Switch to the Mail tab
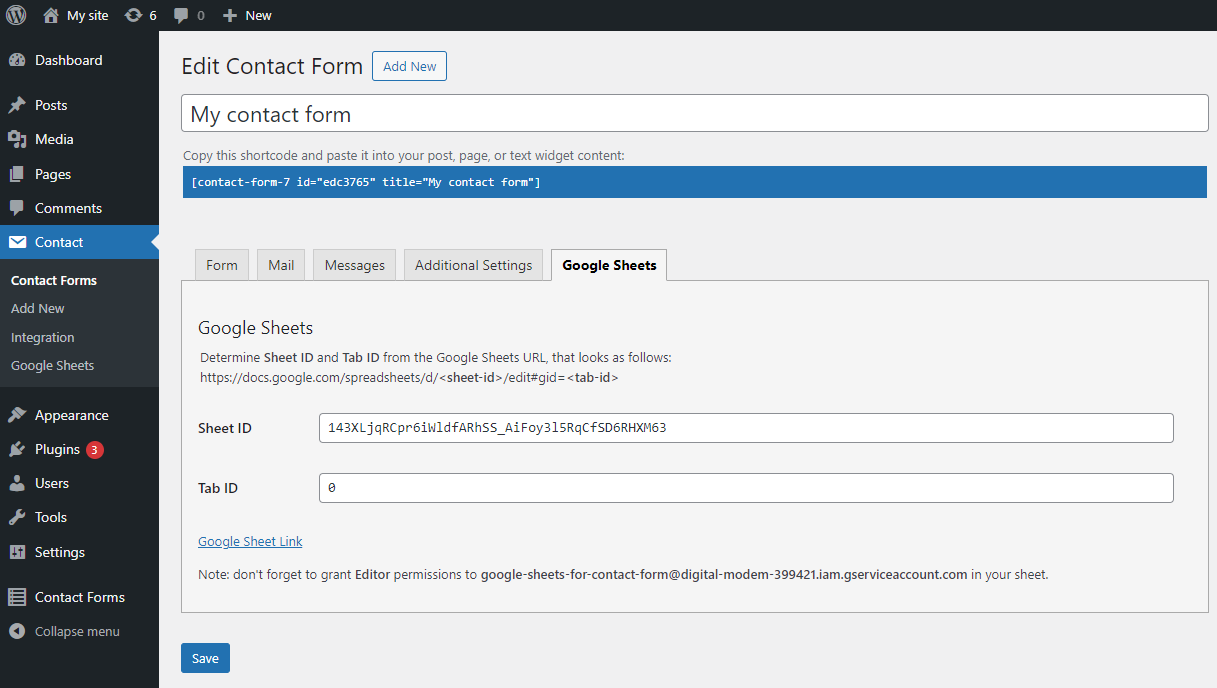This screenshot has width=1217, height=688. [281, 265]
